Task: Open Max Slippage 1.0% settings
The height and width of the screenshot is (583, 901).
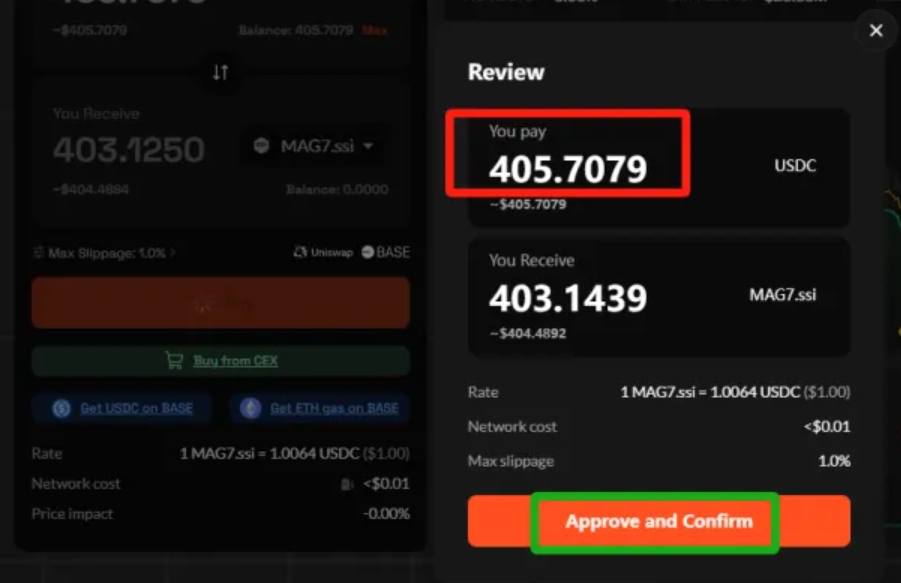Action: 105,253
